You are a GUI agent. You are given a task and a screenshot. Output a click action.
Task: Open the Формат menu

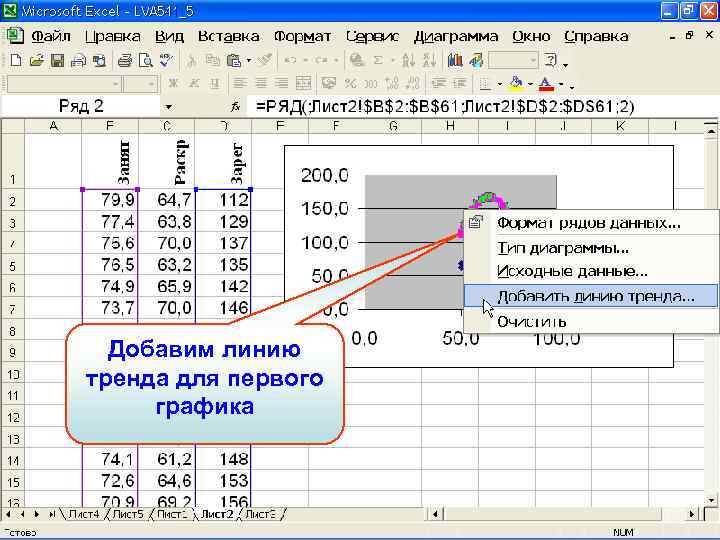[302, 36]
